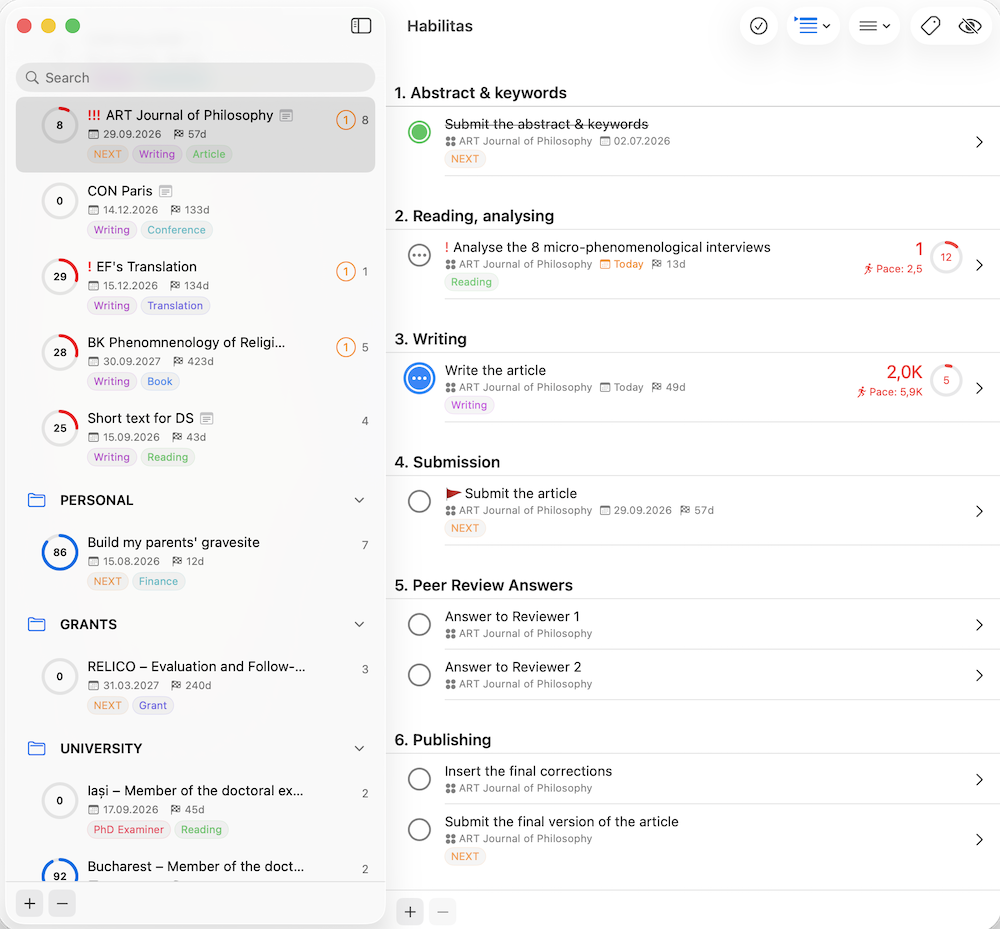Add a project with sidebar plus button
Viewport: 1000px width, 929px height.
tap(29, 903)
